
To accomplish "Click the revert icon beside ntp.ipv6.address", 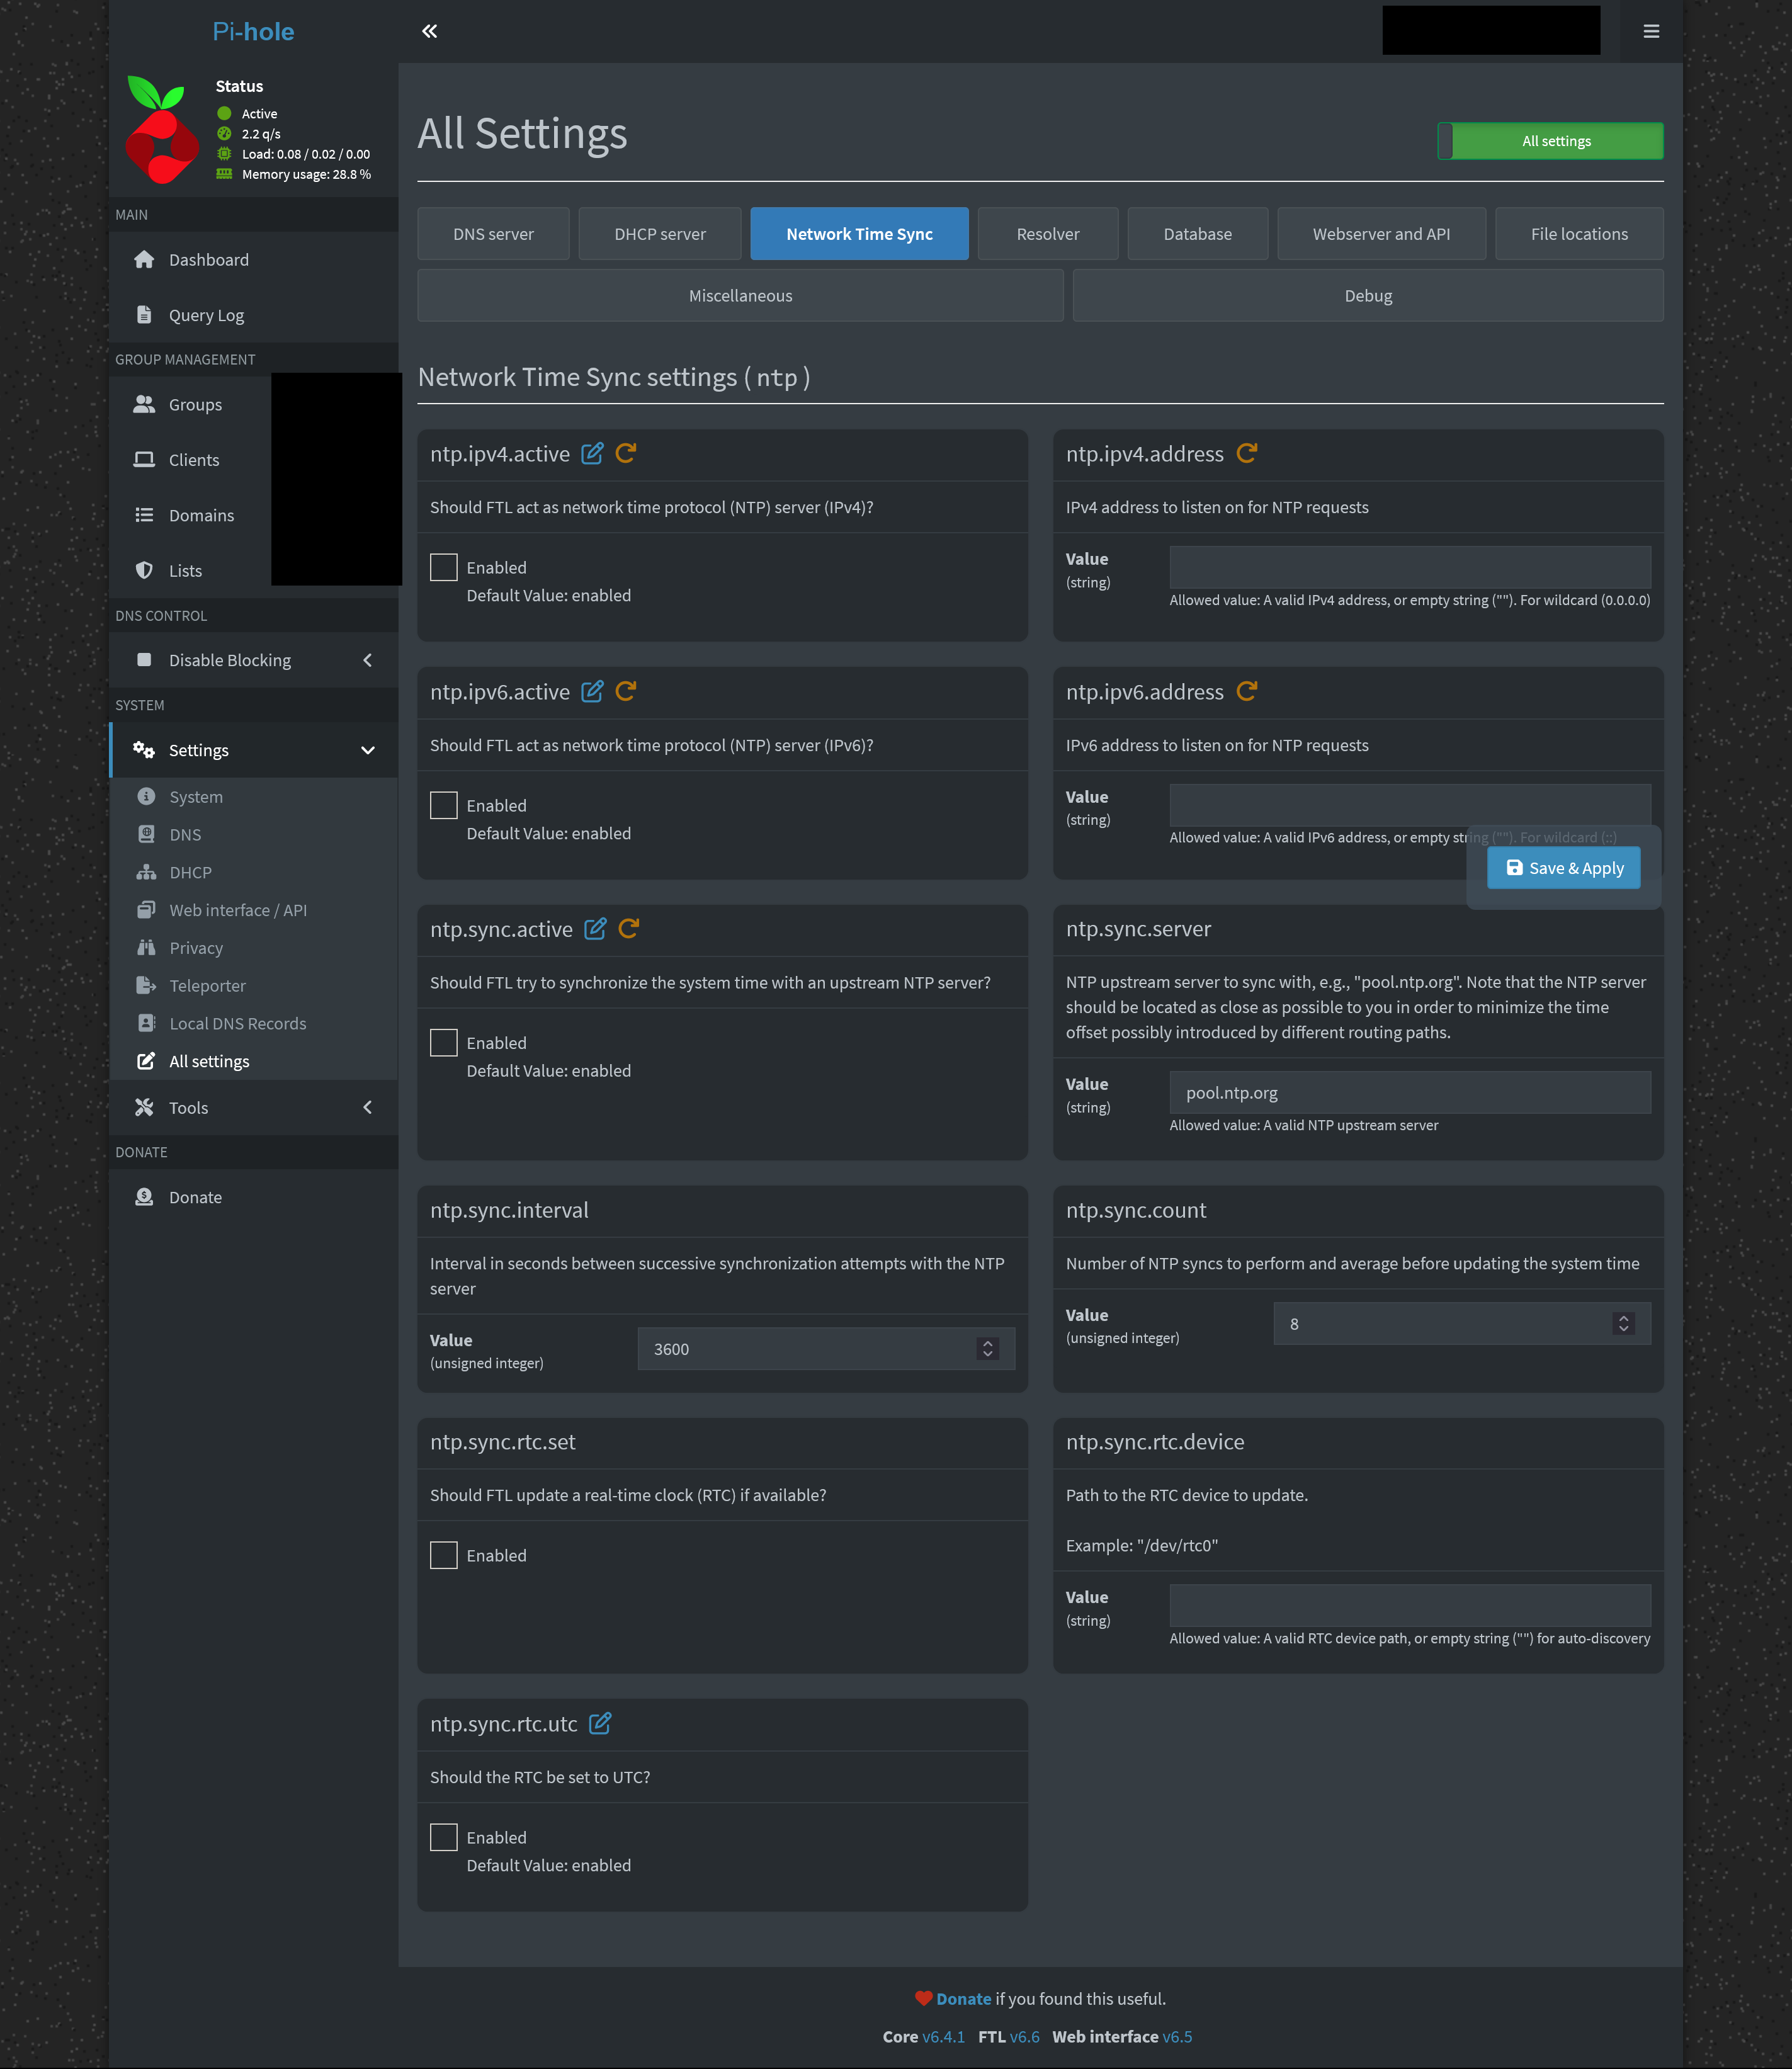I will click(x=1246, y=692).
